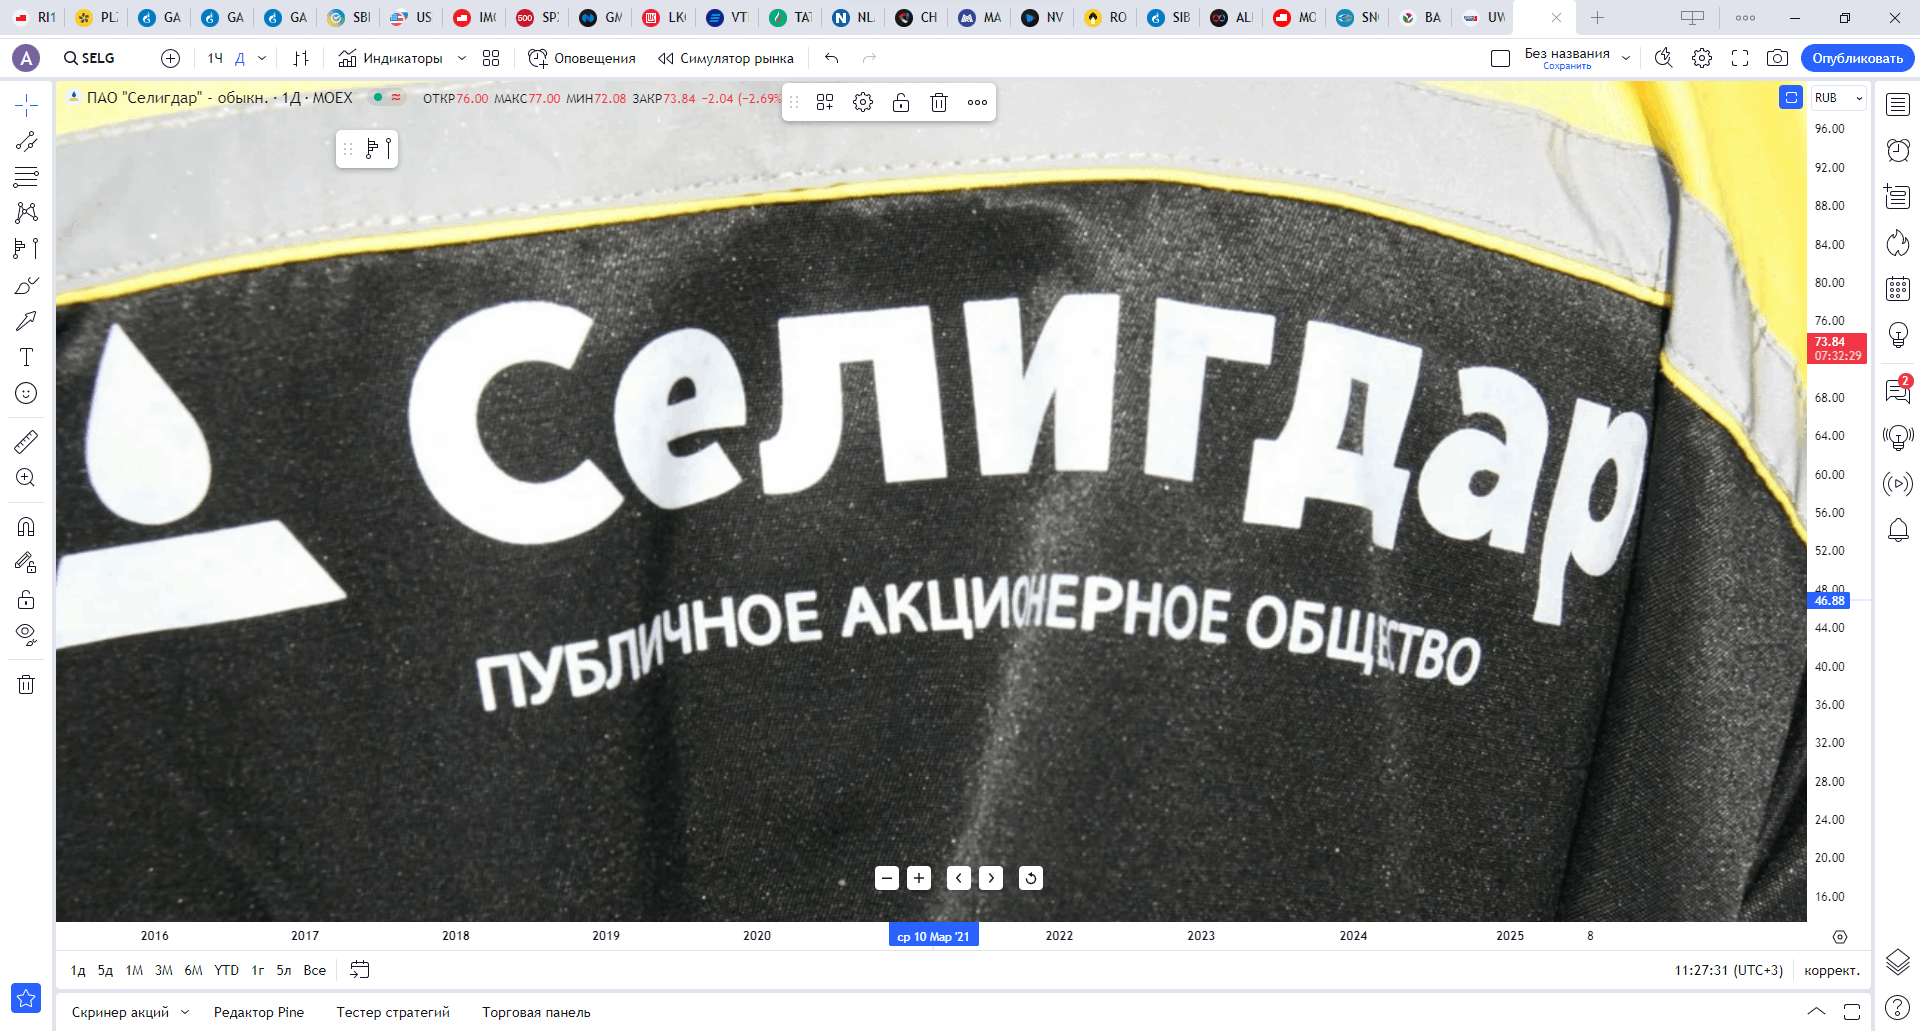Change the chart bar style
Image resolution: width=1920 pixels, height=1031 pixels.
301,58
